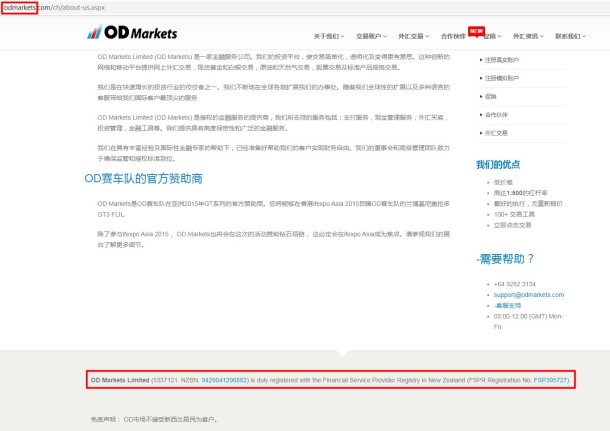Click NZBN number 9429041296882 link in footer
The image size is (610, 431).
[x=224, y=380]
